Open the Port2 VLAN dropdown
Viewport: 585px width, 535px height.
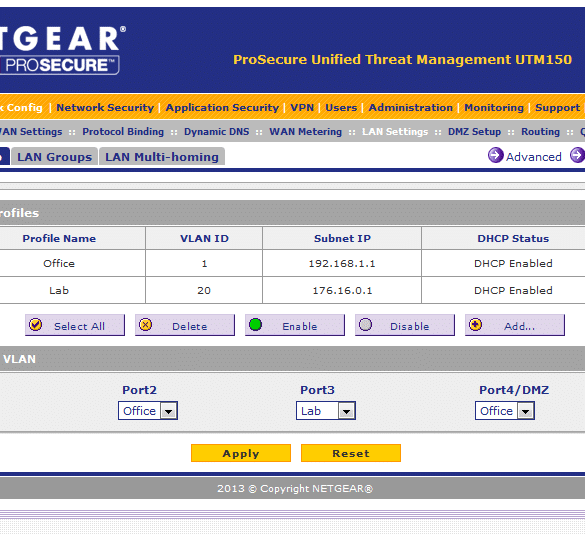(148, 411)
